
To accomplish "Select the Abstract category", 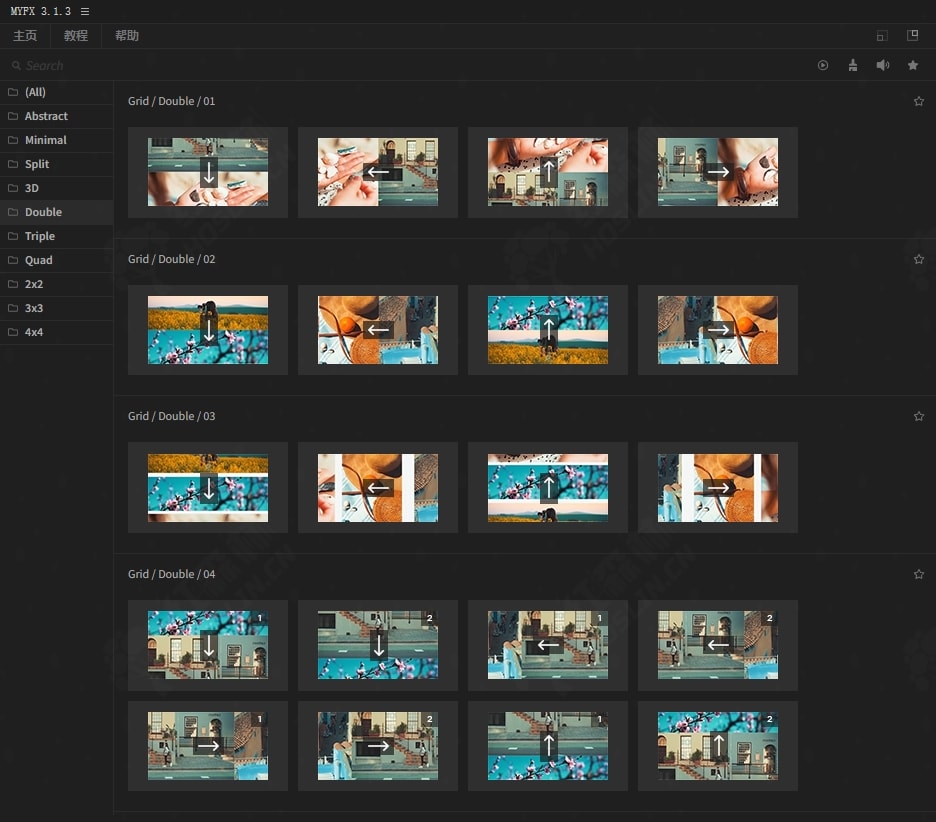I will click(x=57, y=116).
